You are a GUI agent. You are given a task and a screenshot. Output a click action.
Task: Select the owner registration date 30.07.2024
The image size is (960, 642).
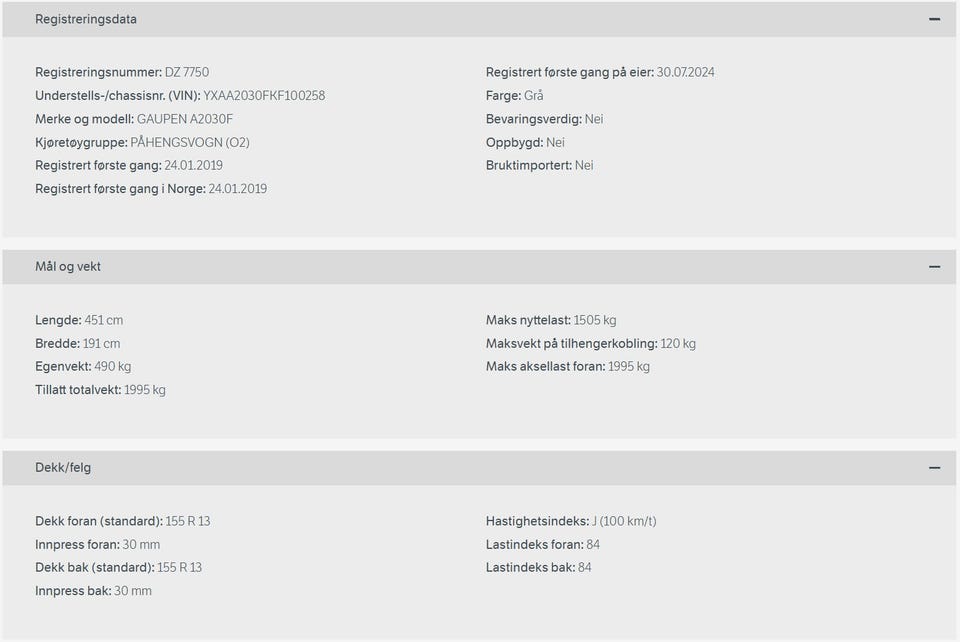tap(686, 72)
